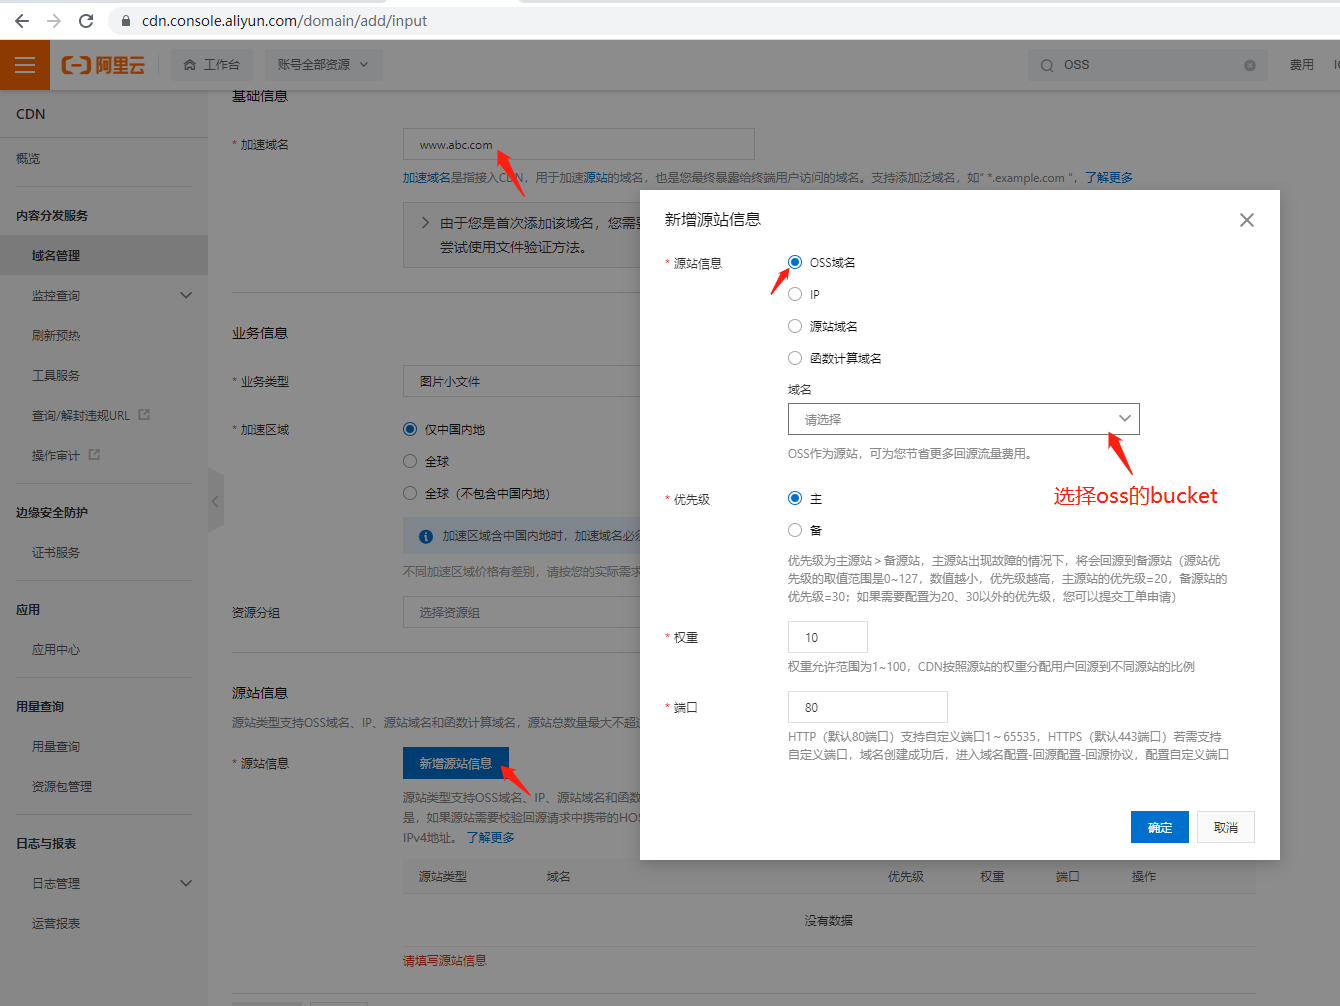Click the 端口 input field
Image resolution: width=1340 pixels, height=1006 pixels.
pyautogui.click(x=867, y=707)
